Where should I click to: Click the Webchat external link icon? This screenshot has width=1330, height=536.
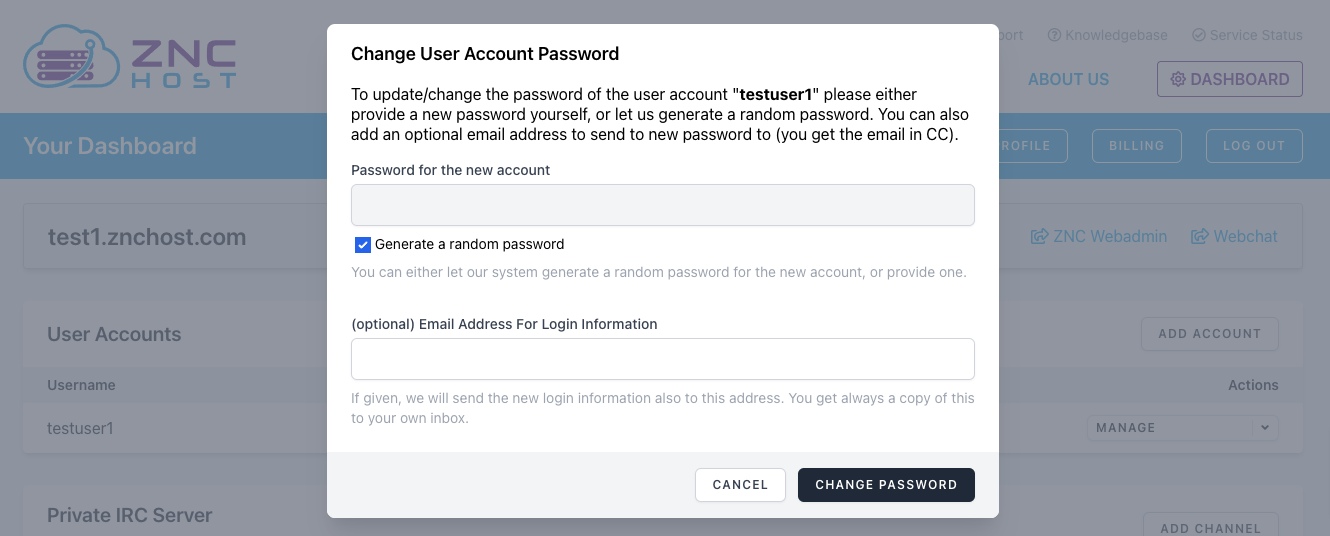[x=1200, y=237]
